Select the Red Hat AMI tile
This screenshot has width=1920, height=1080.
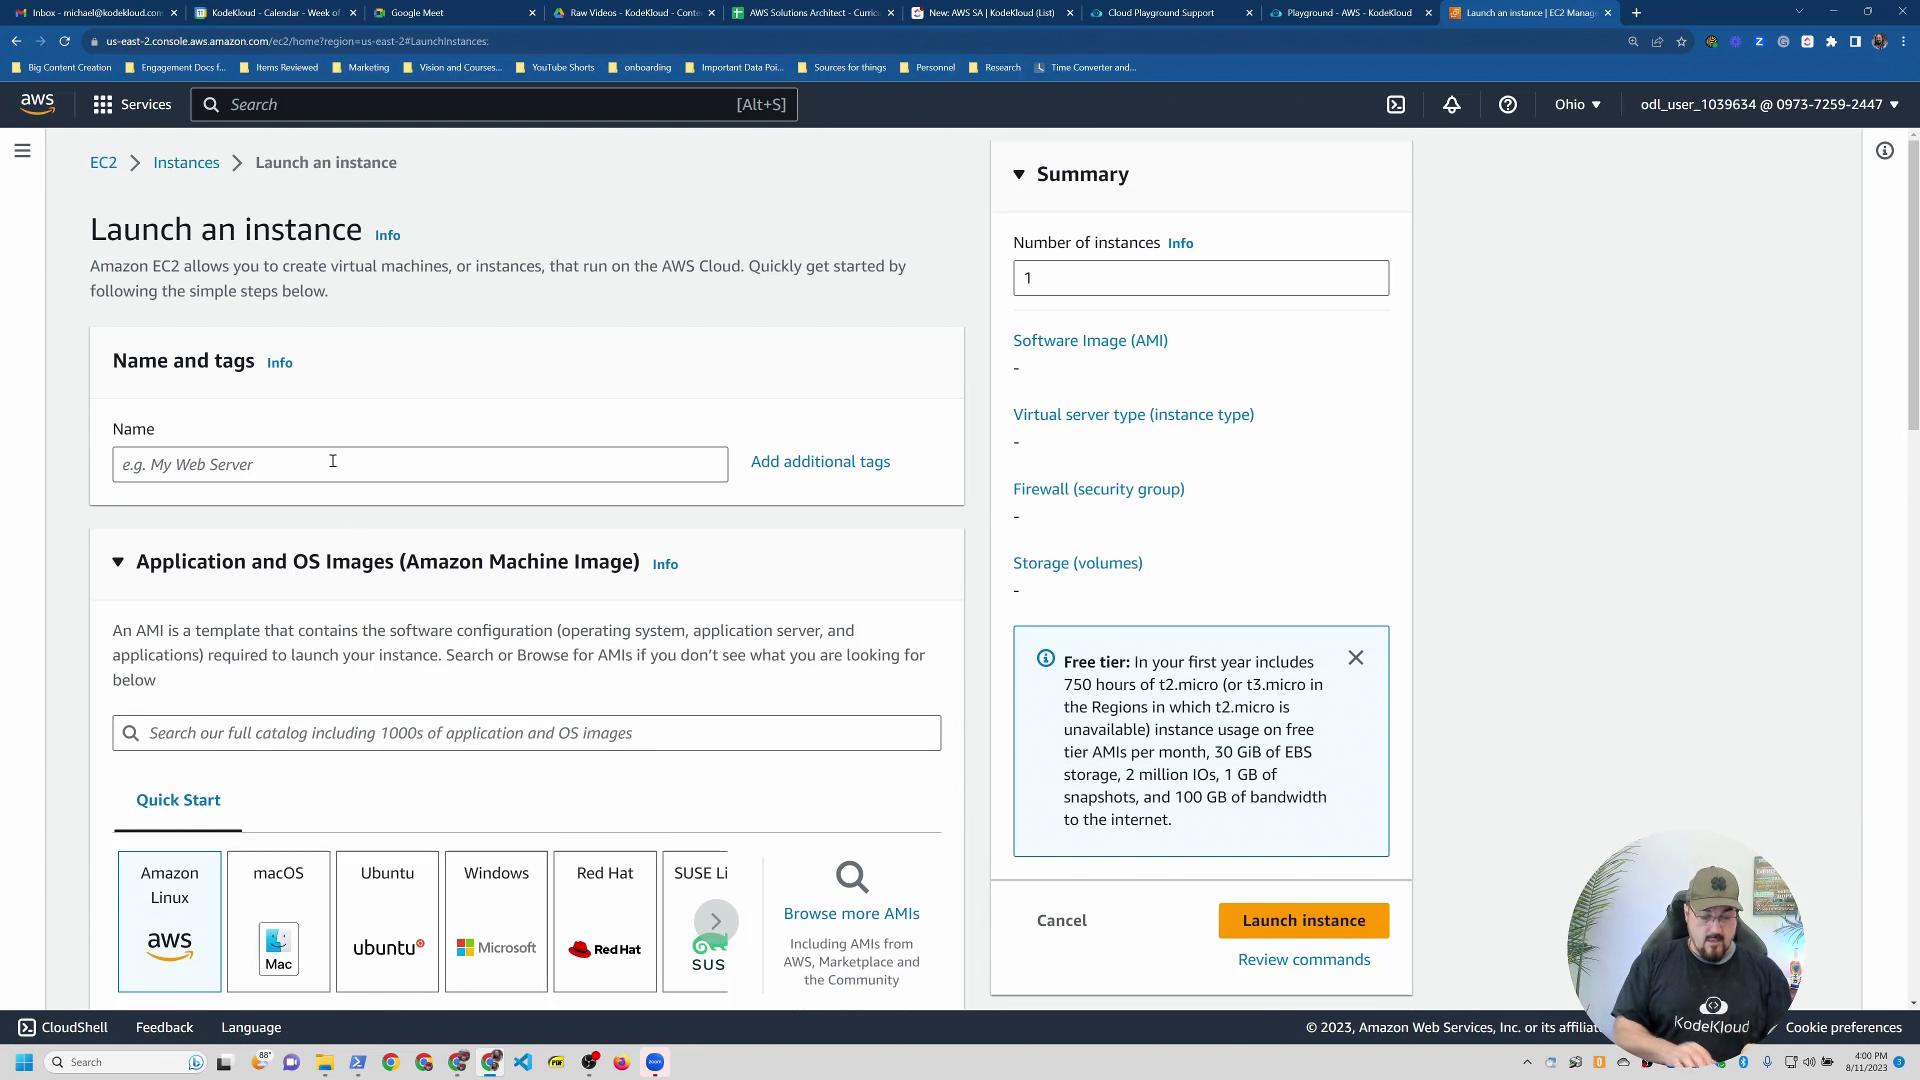click(x=605, y=921)
